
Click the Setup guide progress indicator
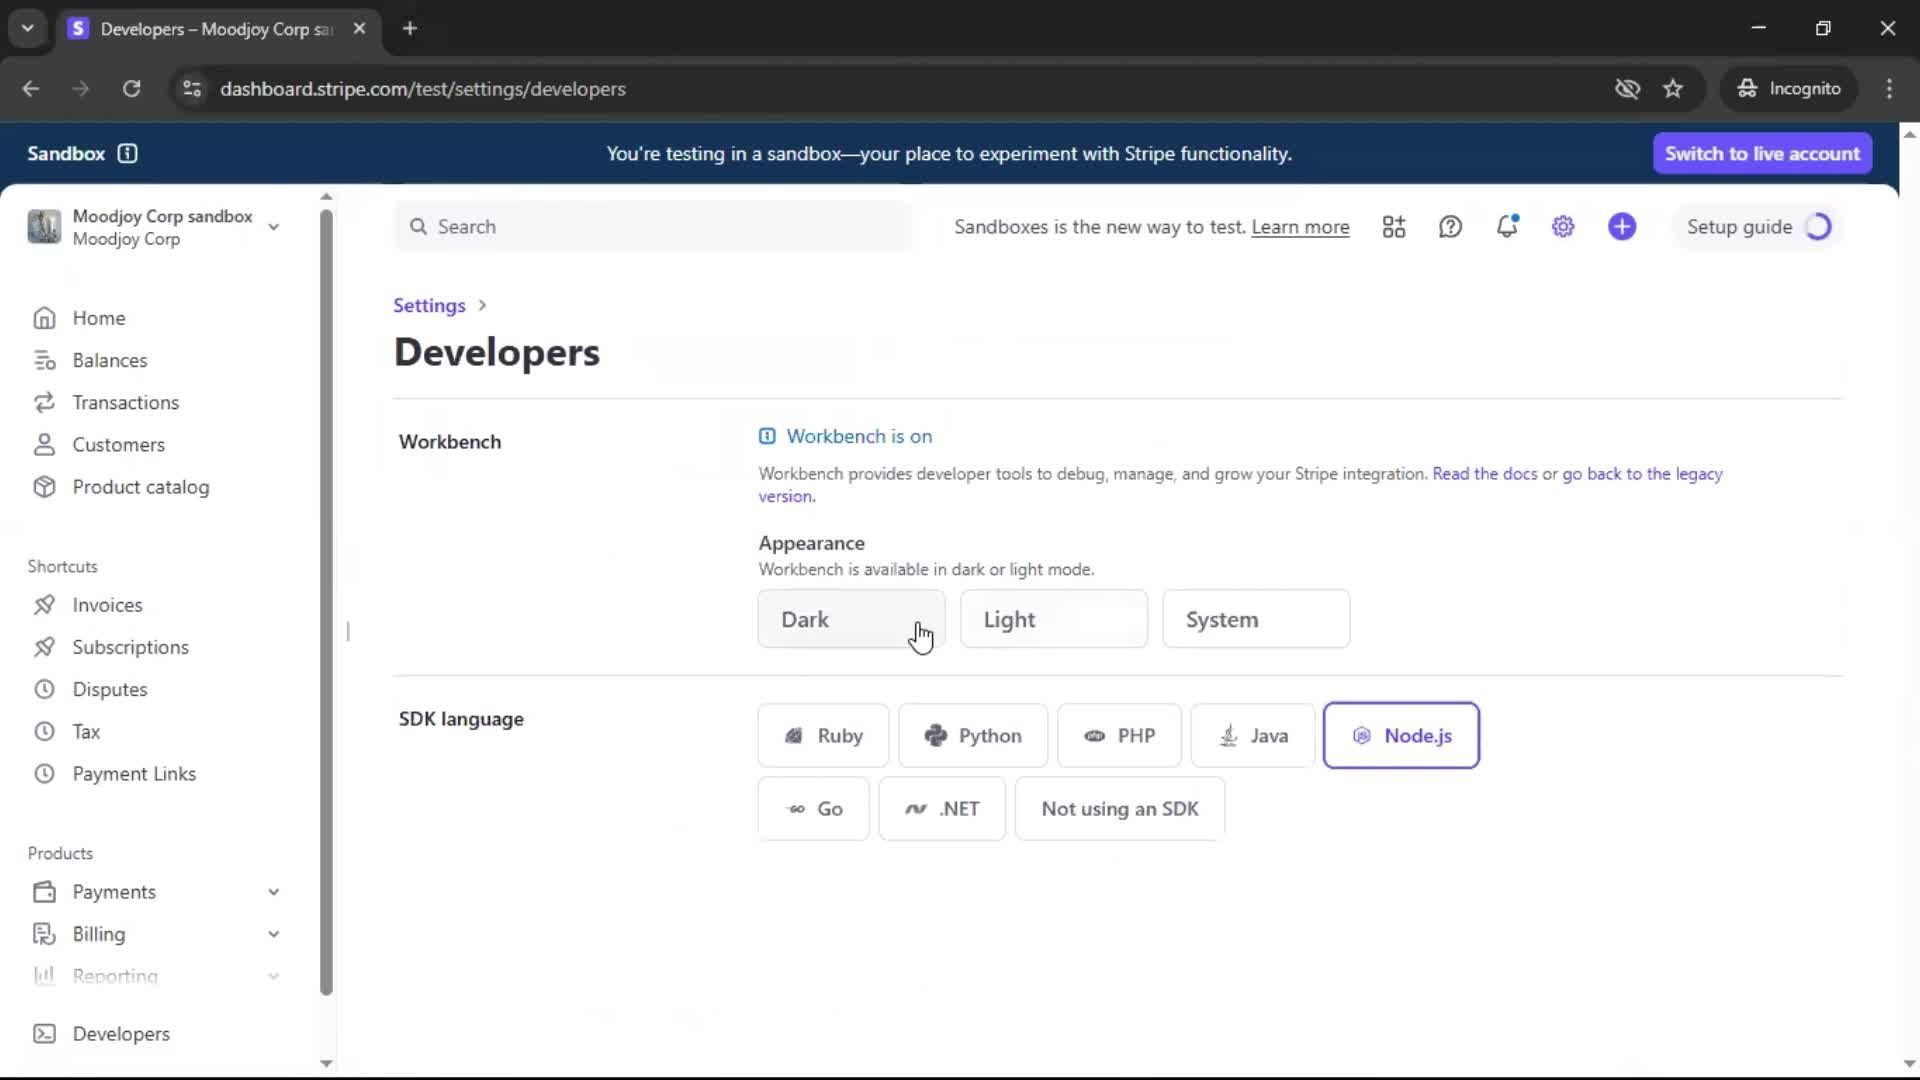tap(1818, 227)
